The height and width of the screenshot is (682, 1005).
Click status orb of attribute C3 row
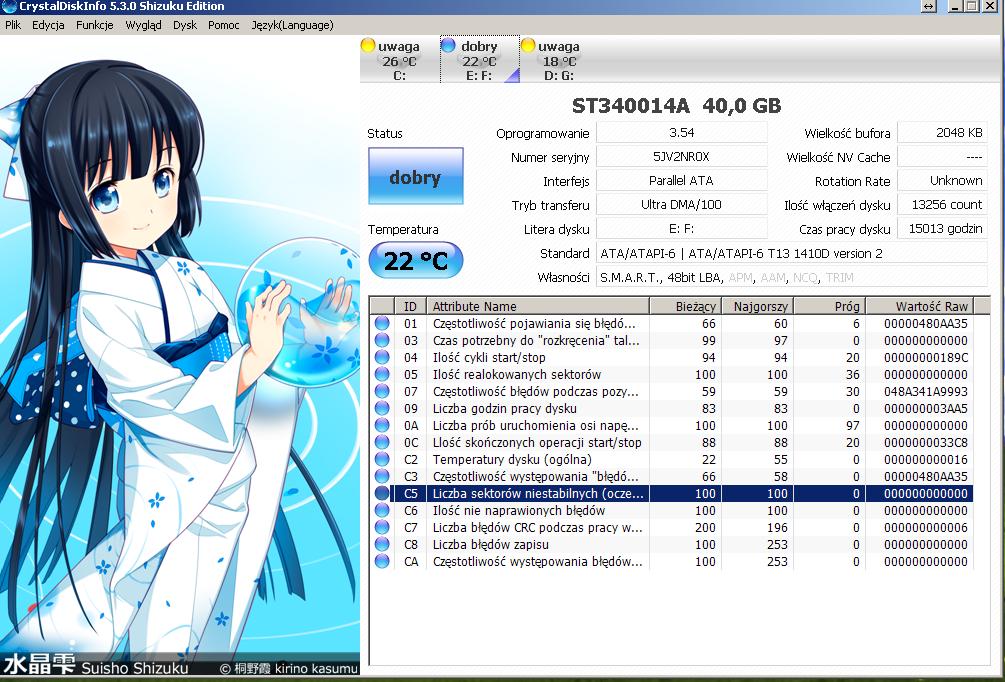click(x=382, y=476)
